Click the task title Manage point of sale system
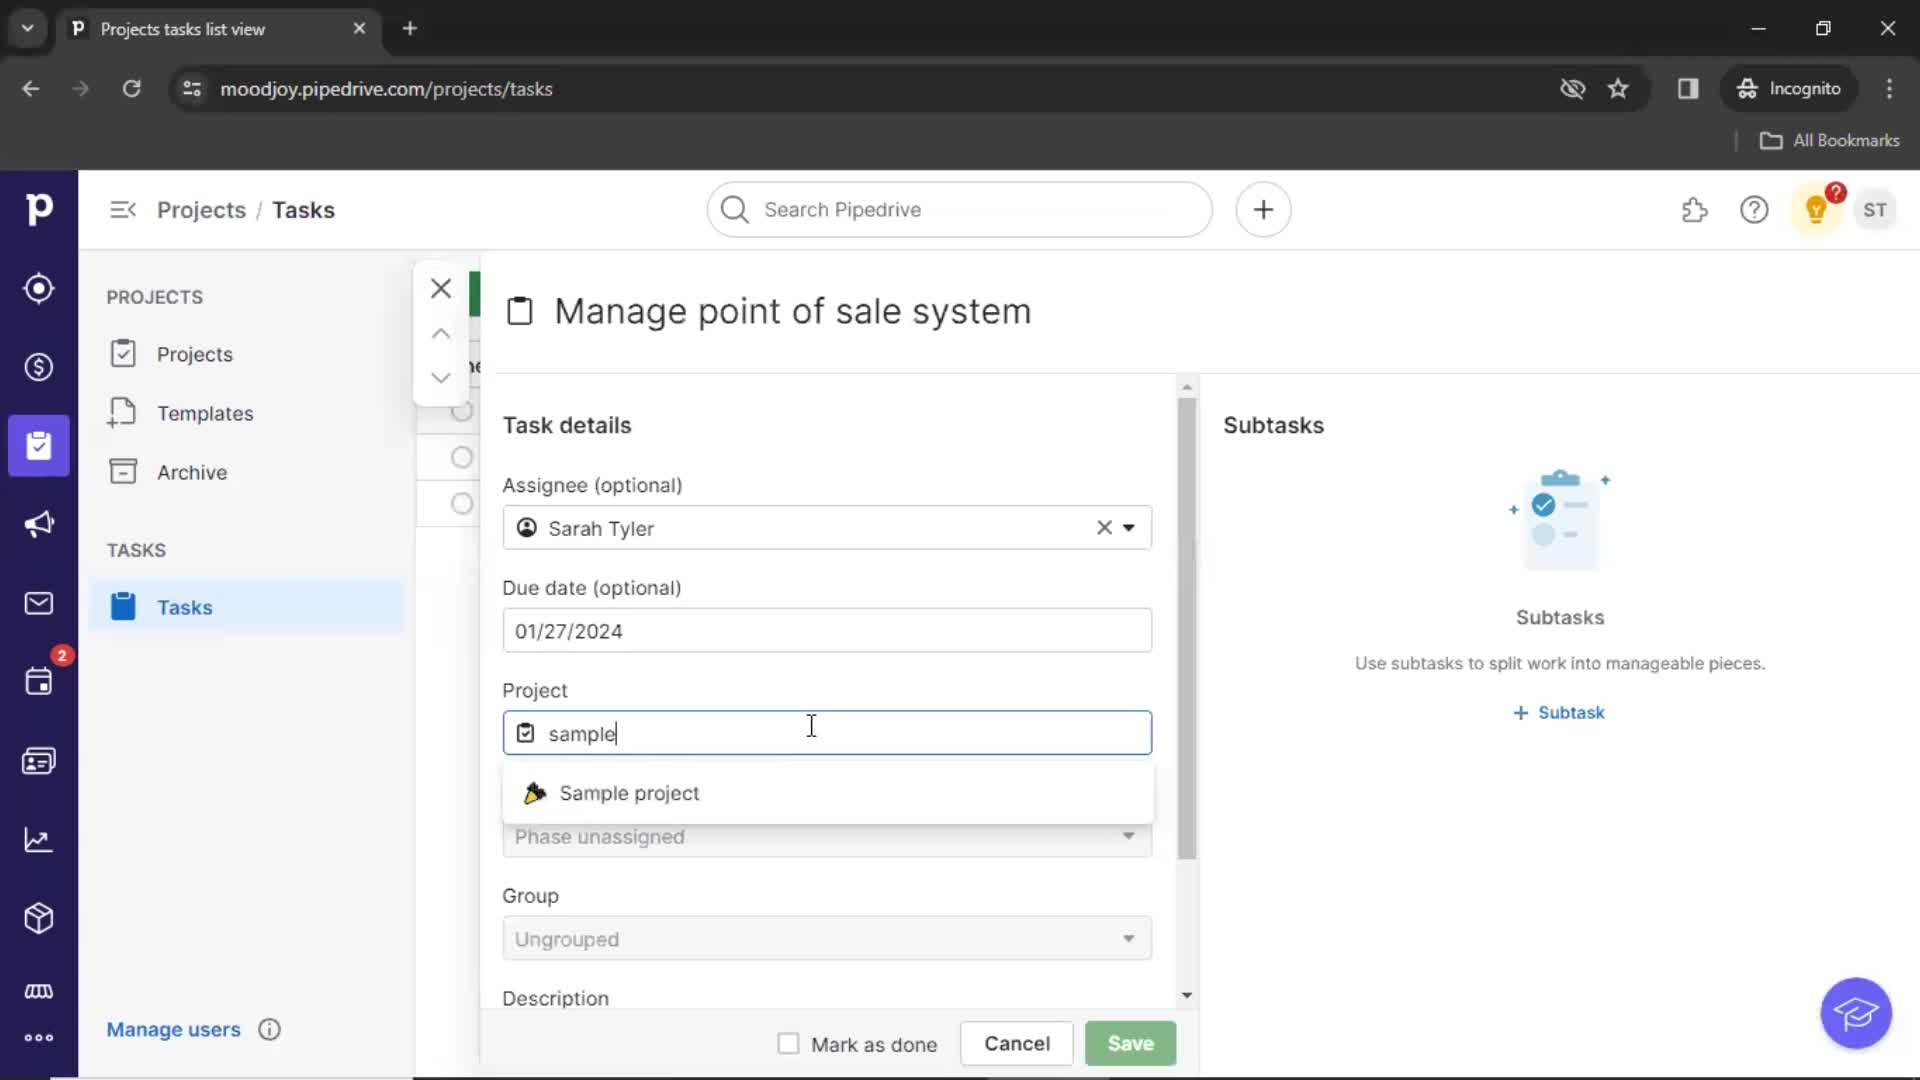1920x1080 pixels. click(792, 311)
